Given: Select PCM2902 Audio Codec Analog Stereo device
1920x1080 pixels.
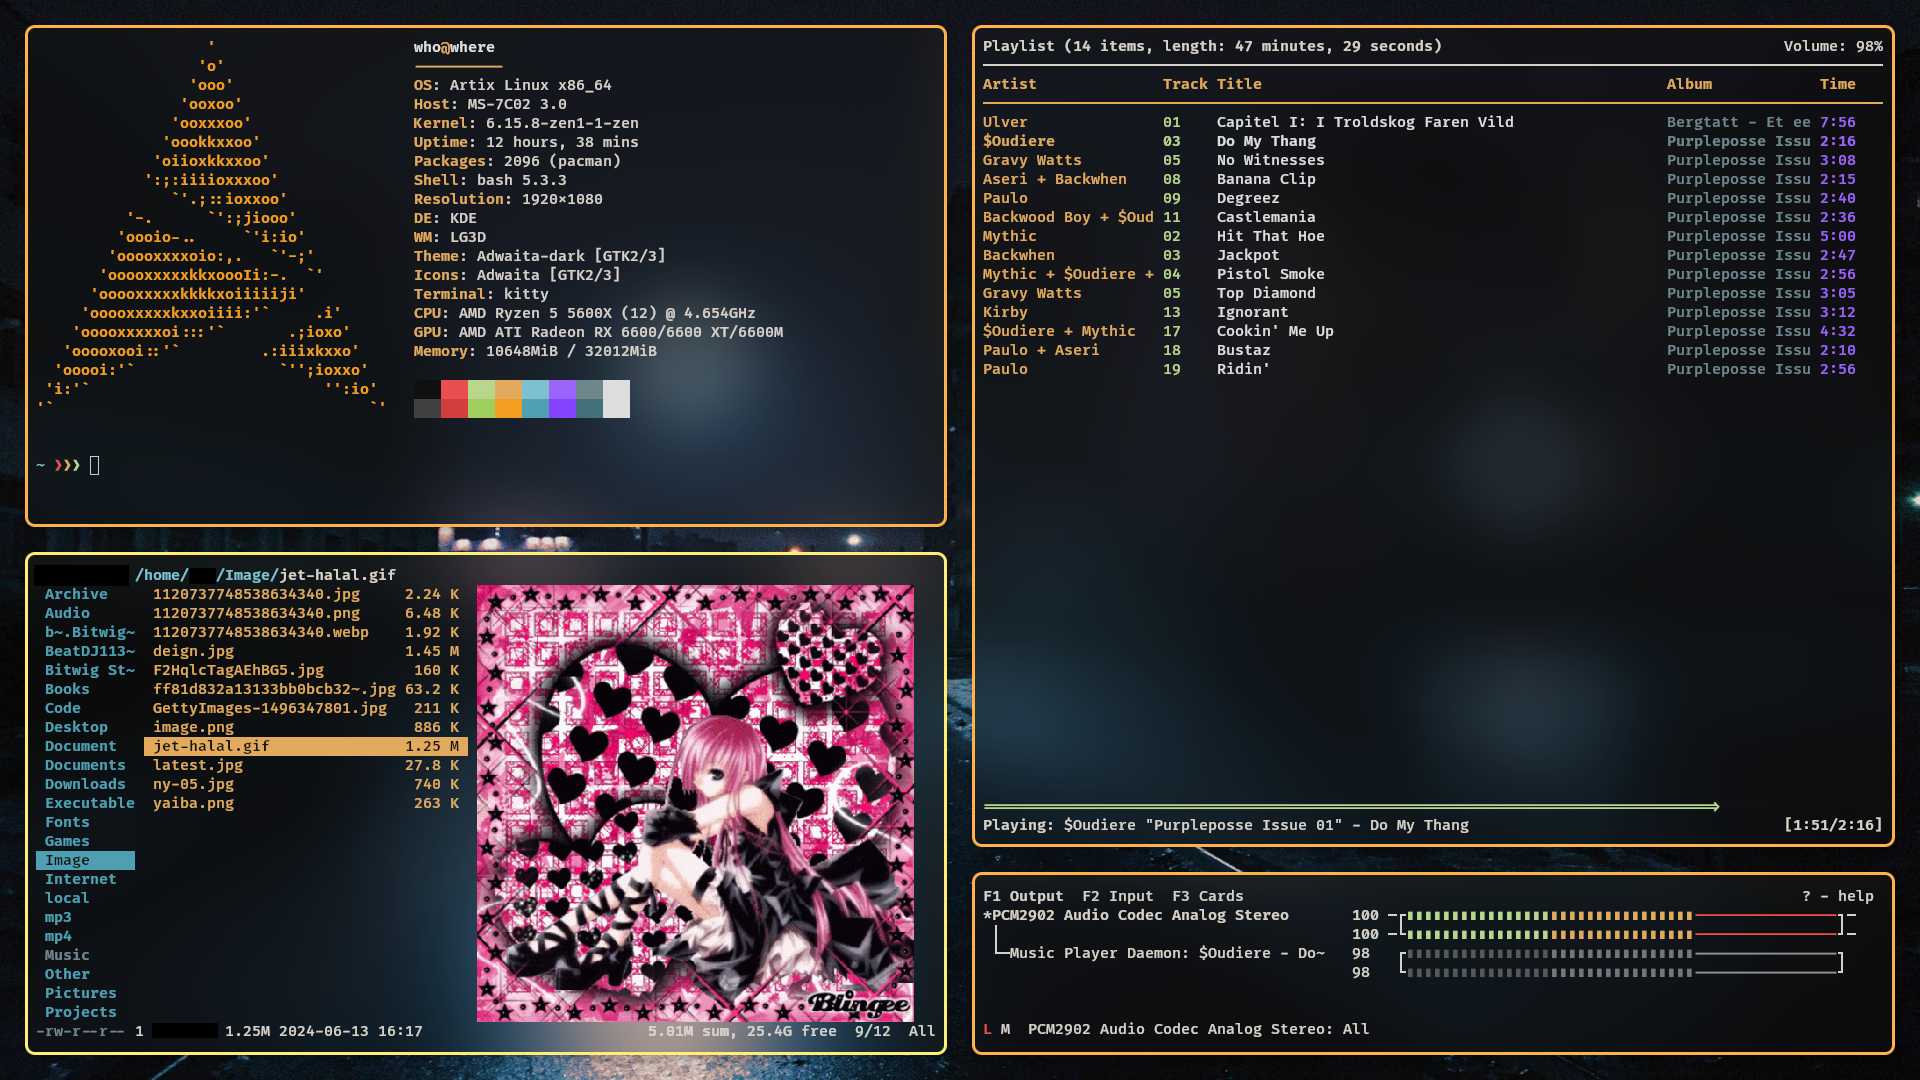Looking at the screenshot, I should (1136, 915).
